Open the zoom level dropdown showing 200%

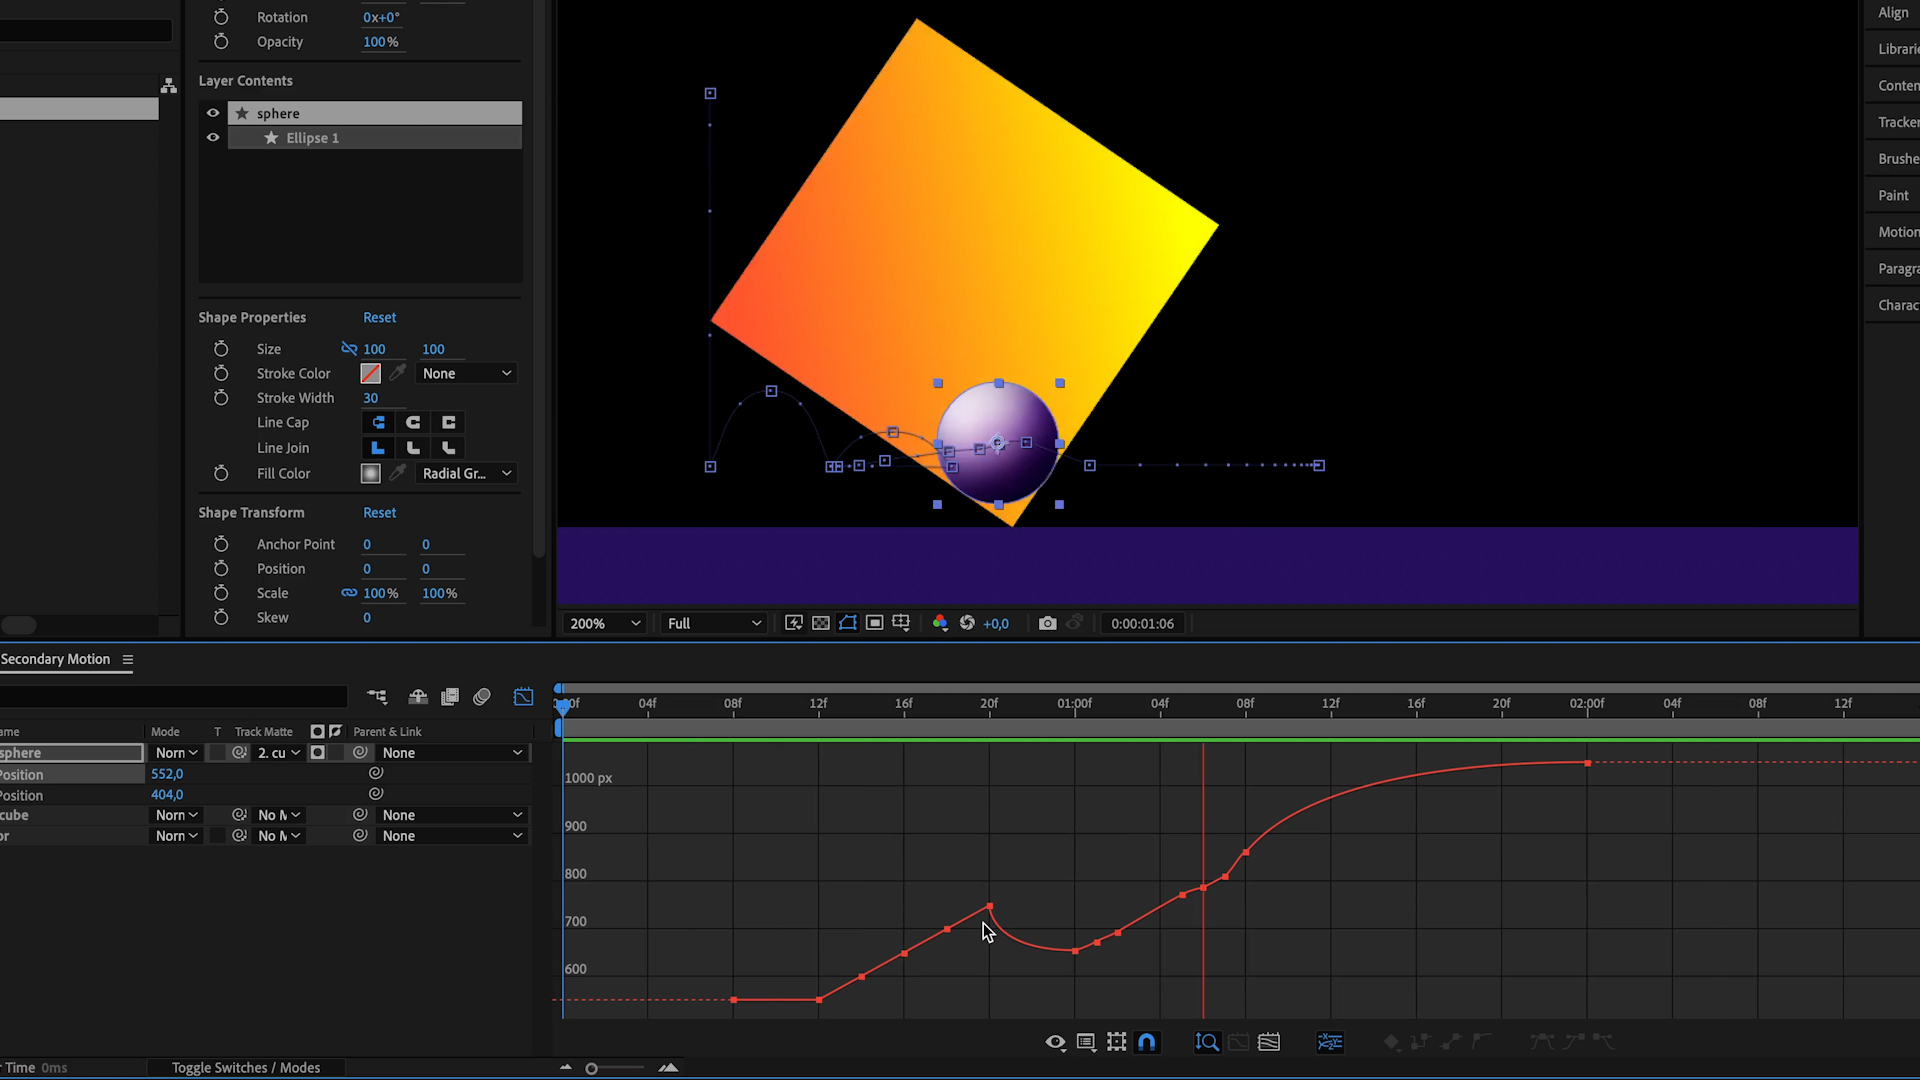tap(604, 622)
